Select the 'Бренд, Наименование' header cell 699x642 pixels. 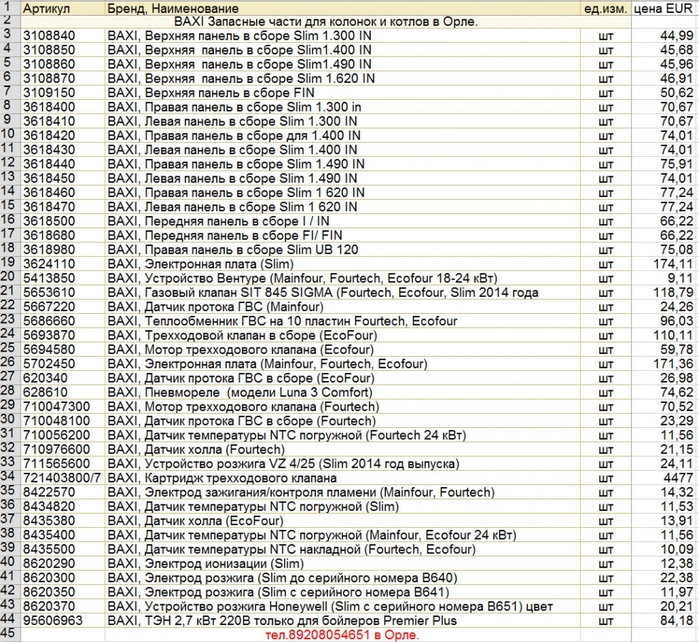tap(343, 8)
